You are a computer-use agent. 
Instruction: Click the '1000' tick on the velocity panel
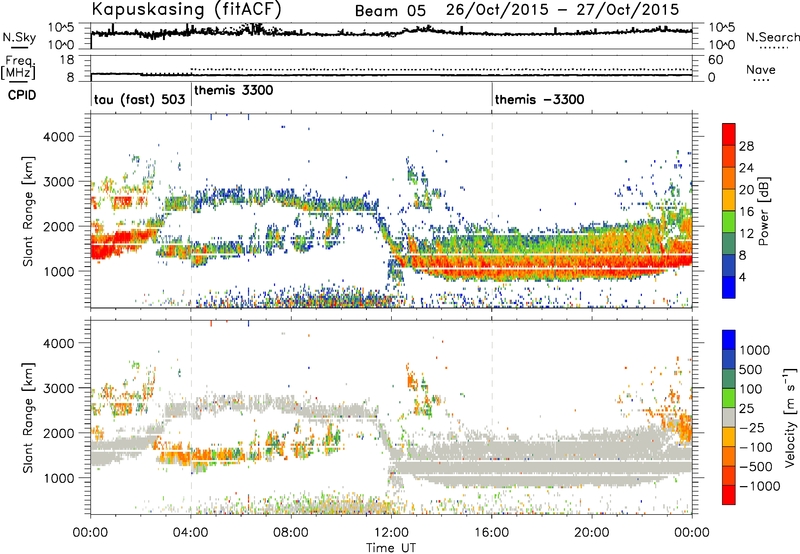59,477
